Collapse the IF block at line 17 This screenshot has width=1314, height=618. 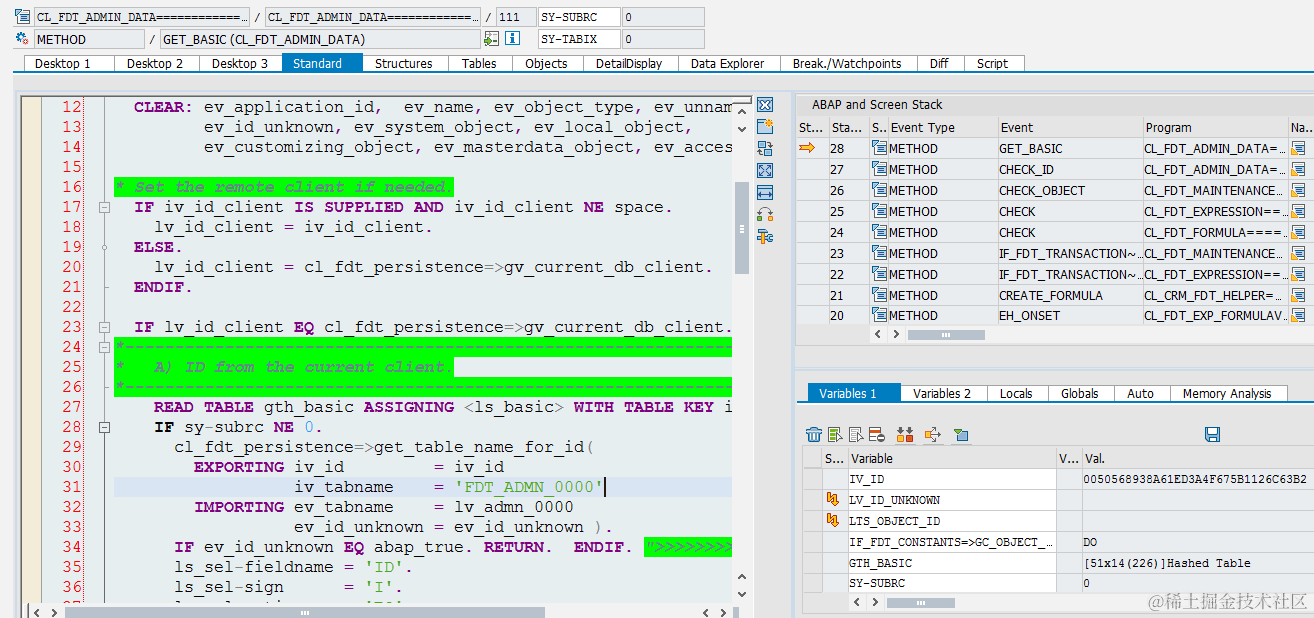(x=103, y=207)
